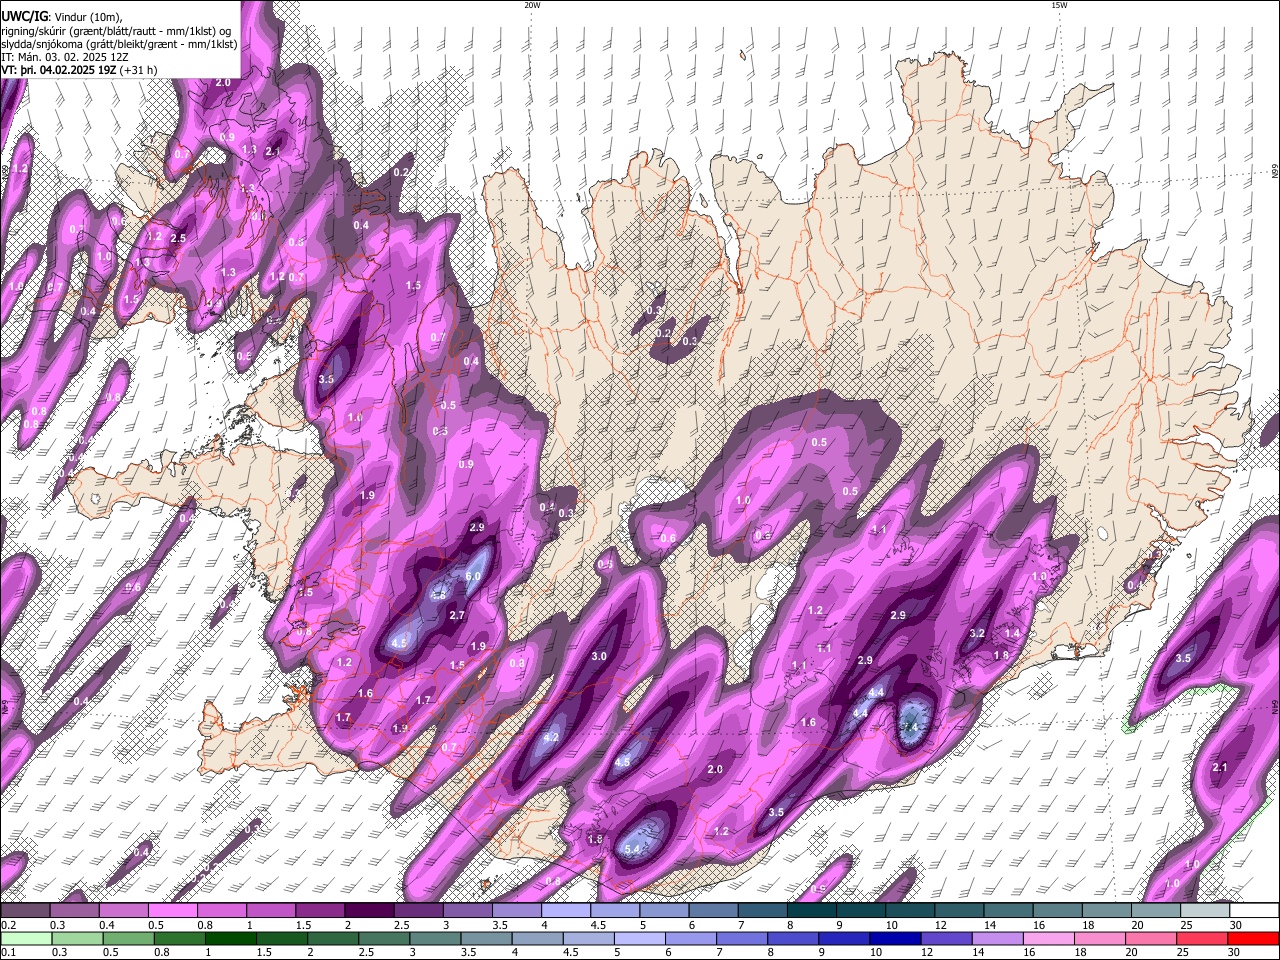Select the 3.2 precipitation value in the southeast

click(977, 633)
